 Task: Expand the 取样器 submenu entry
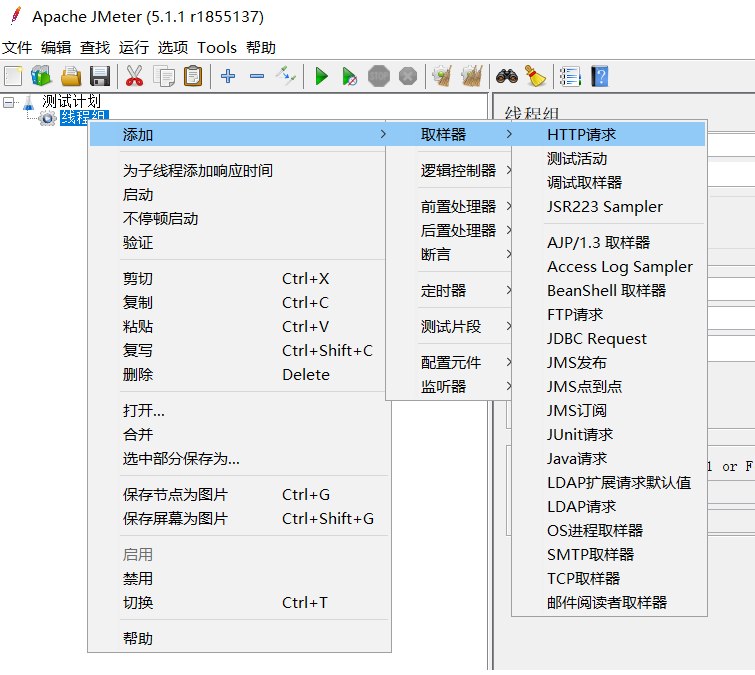(449, 134)
